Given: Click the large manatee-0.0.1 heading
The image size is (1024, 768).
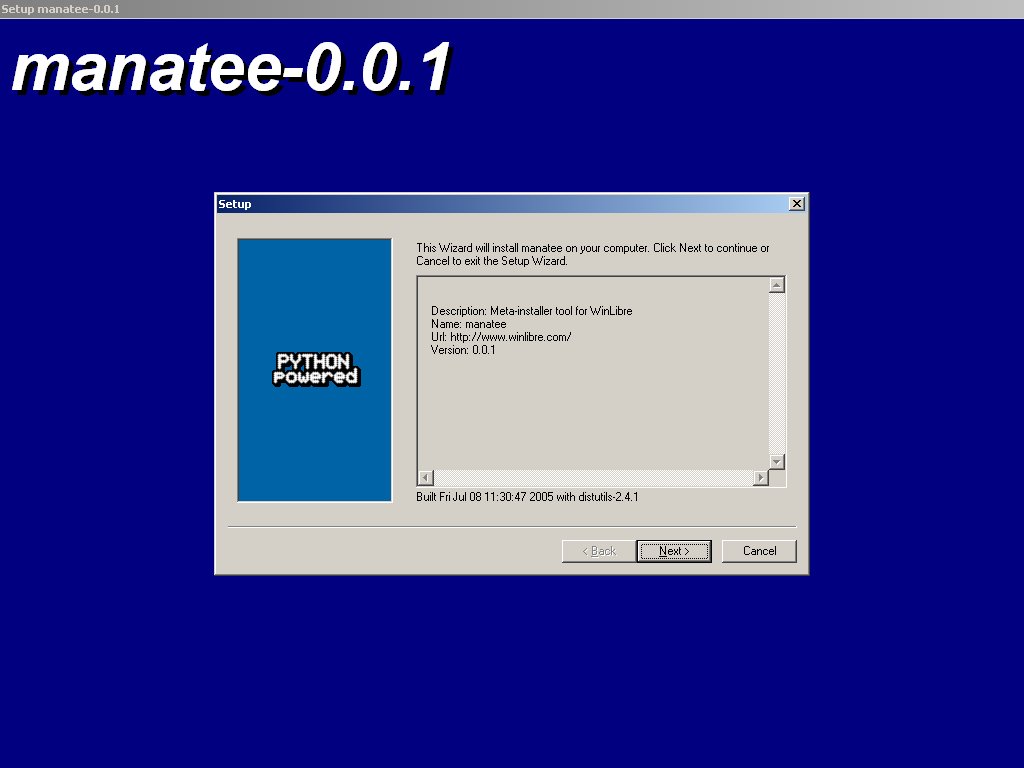Looking at the screenshot, I should click(232, 70).
